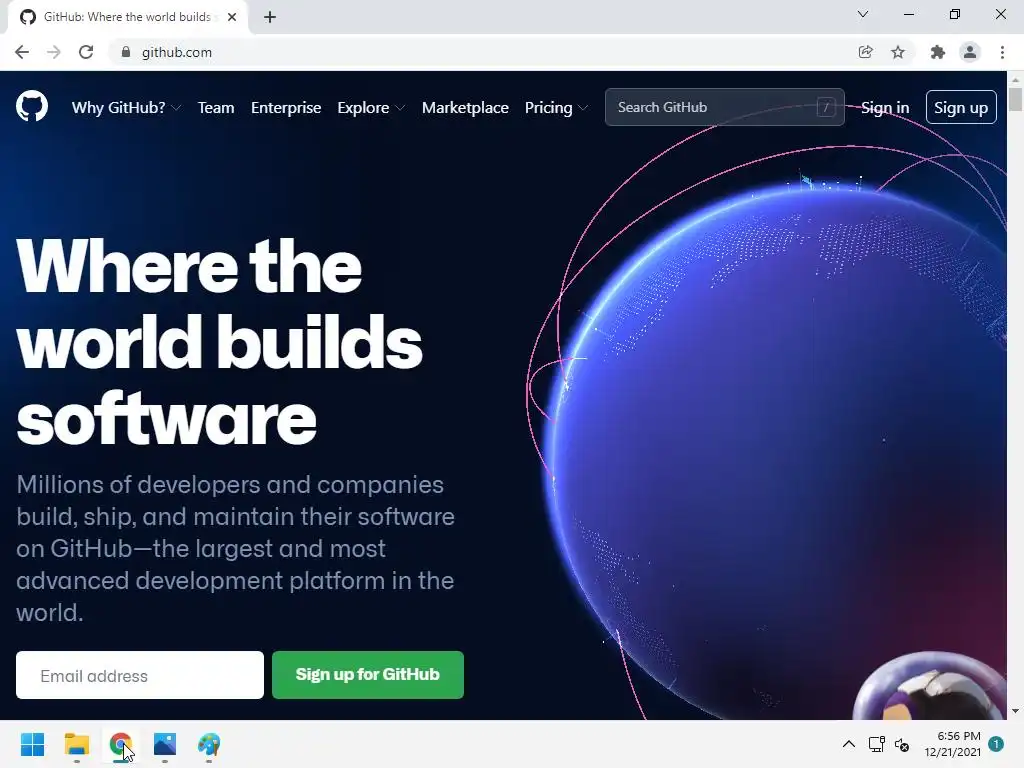Viewport: 1024px width, 768px height.
Task: Click the scrollbar down arrow
Action: pyautogui.click(x=1015, y=711)
